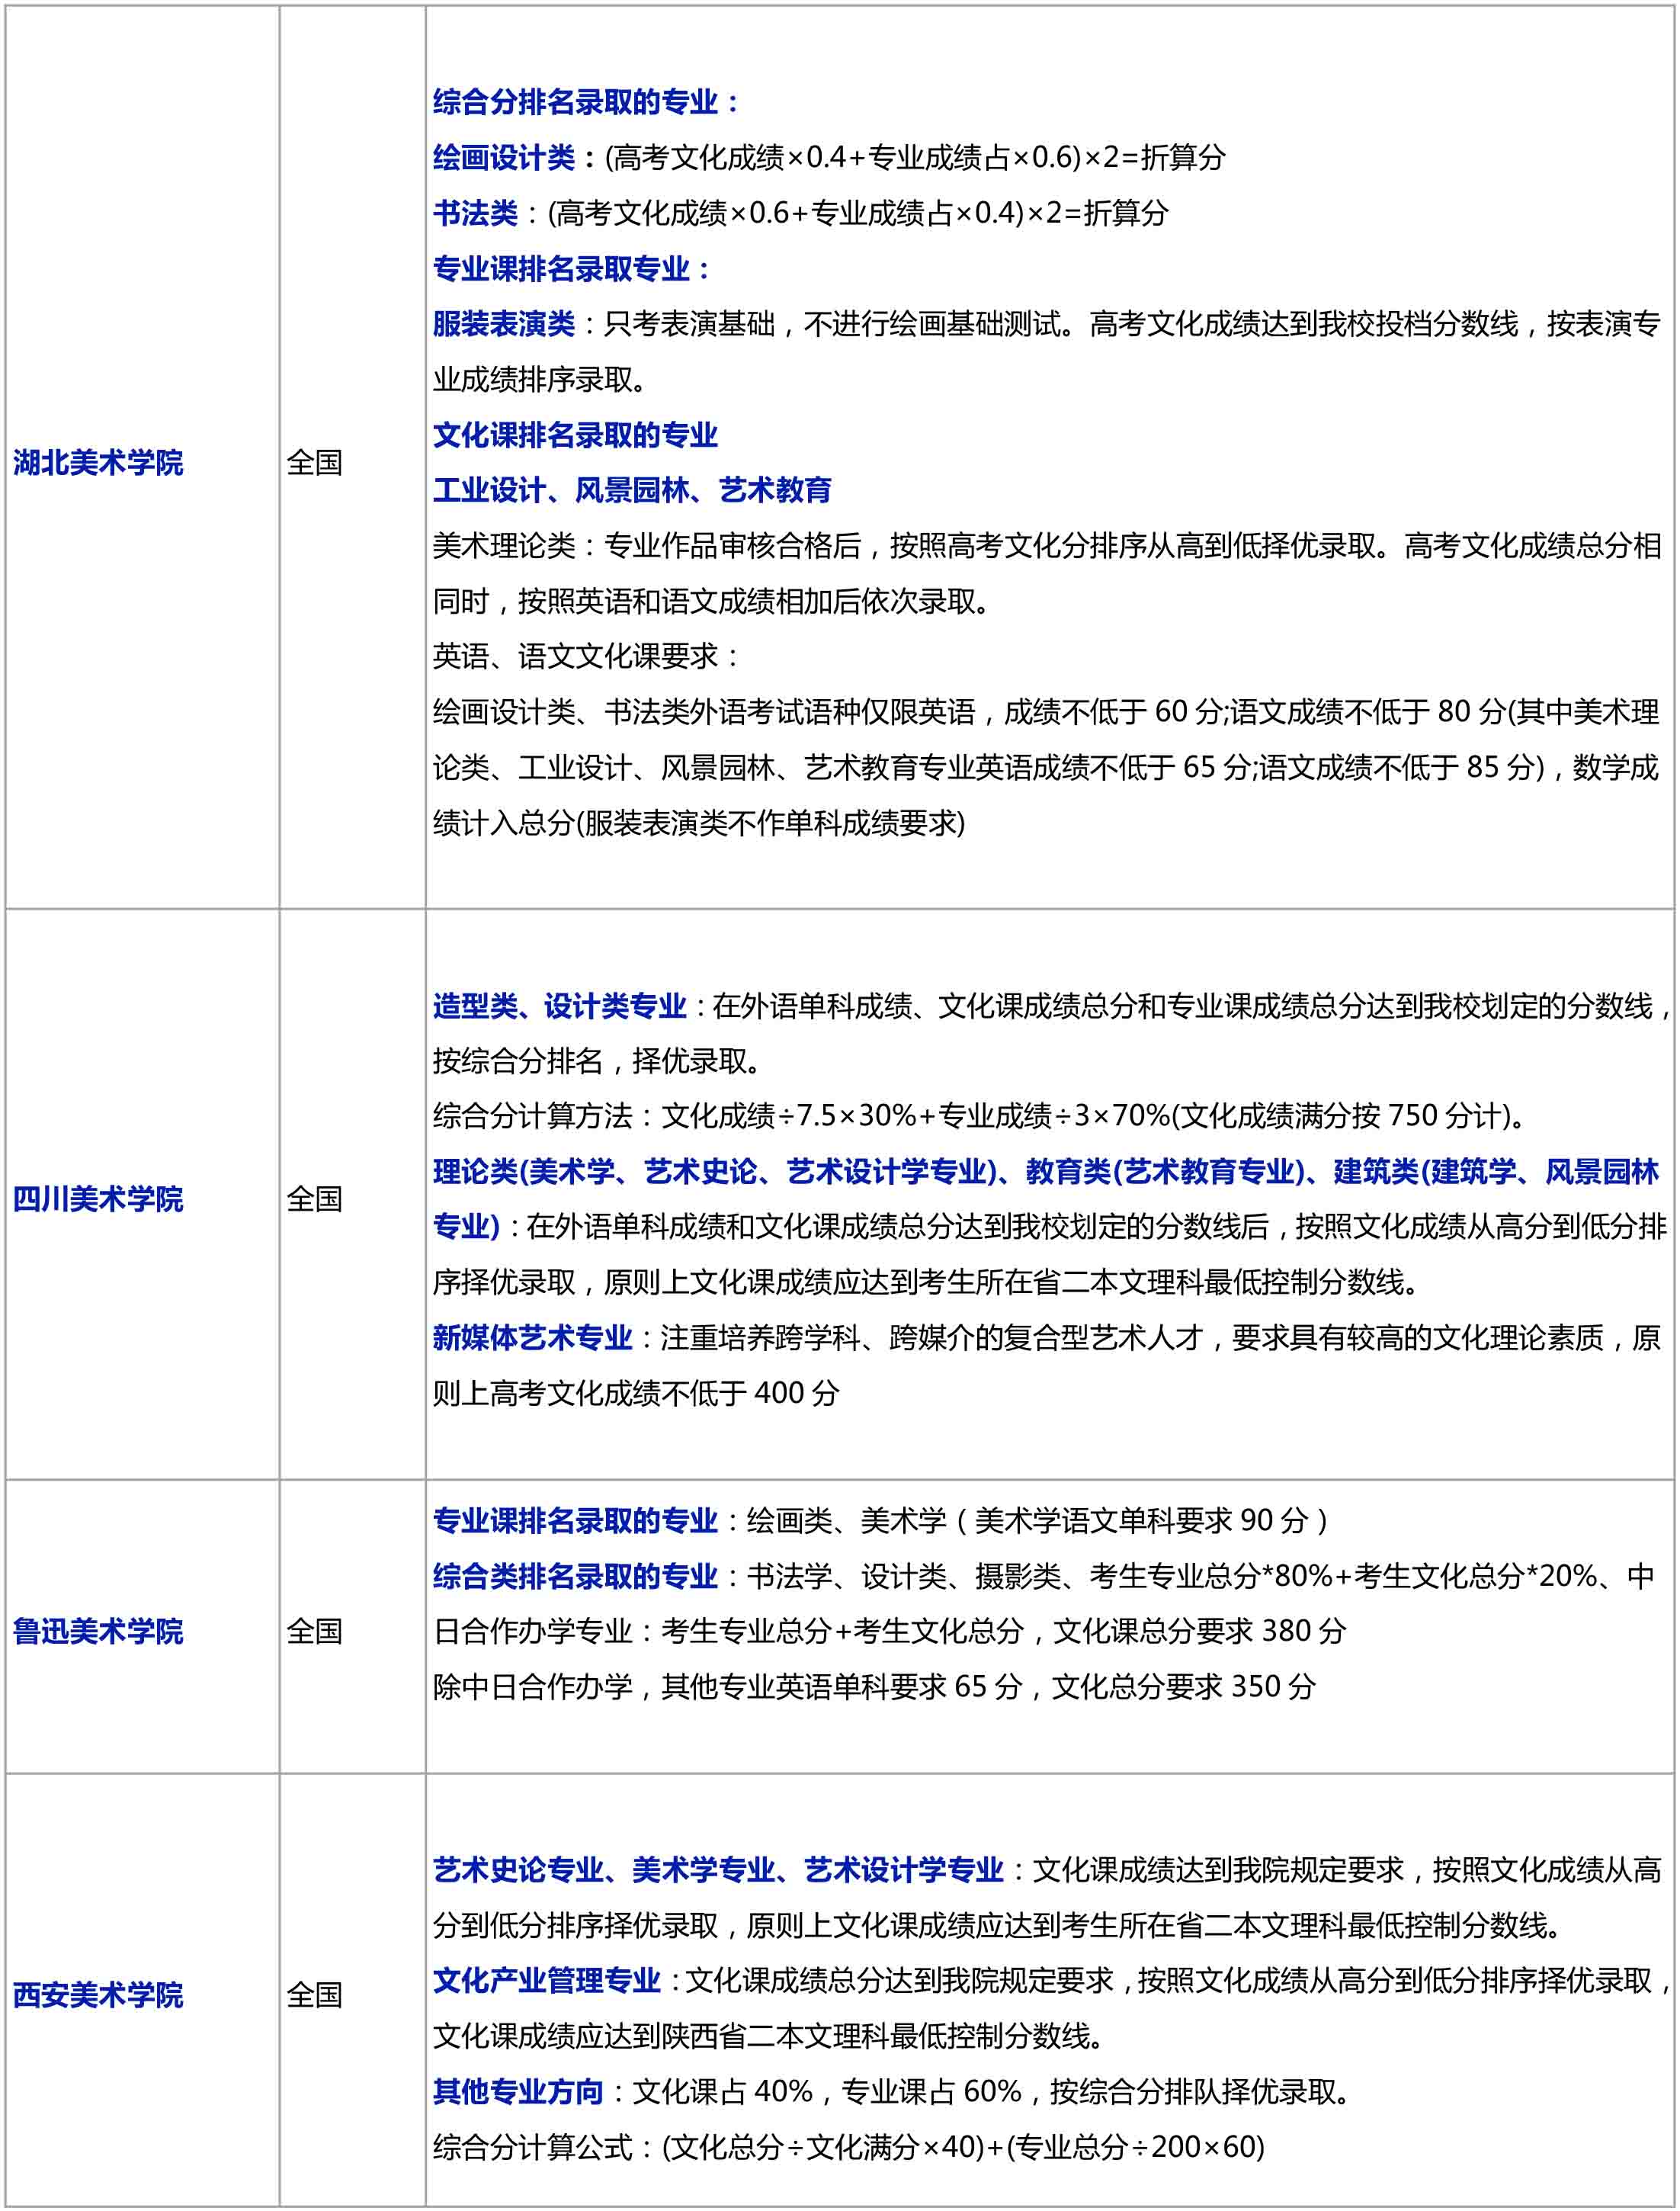The height and width of the screenshot is (2211, 1680).
Task: Click the line 则上高考文化成绩不低于 400 分
Action: point(636,1393)
